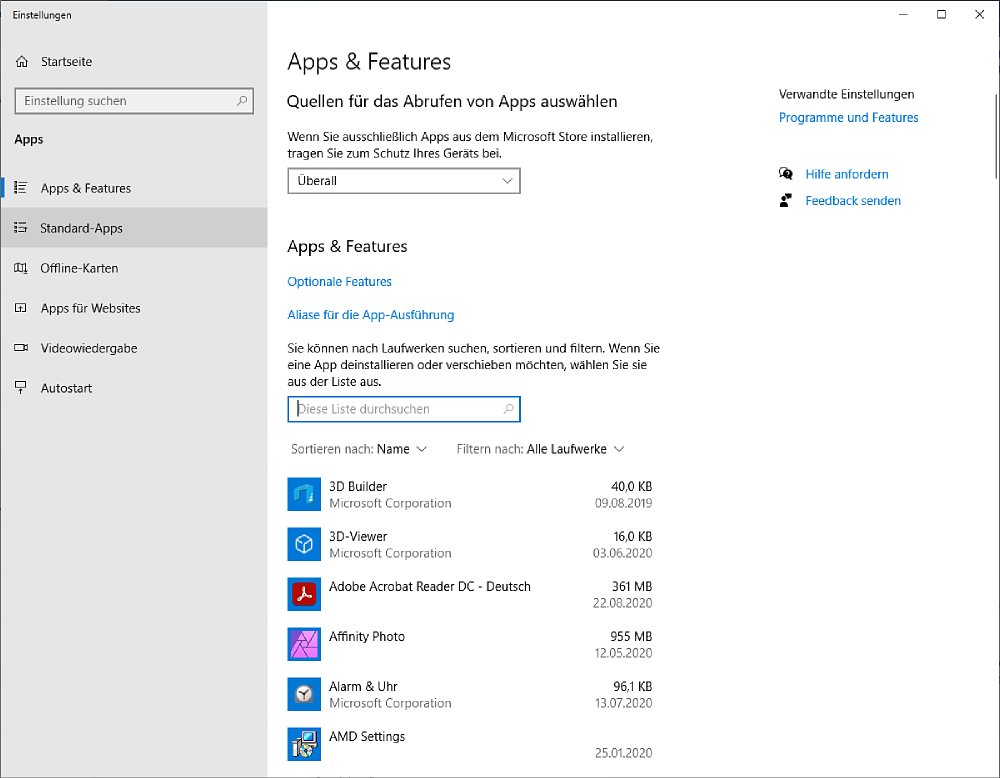Click the Apps & Features sidebar icon

[x=21, y=187]
